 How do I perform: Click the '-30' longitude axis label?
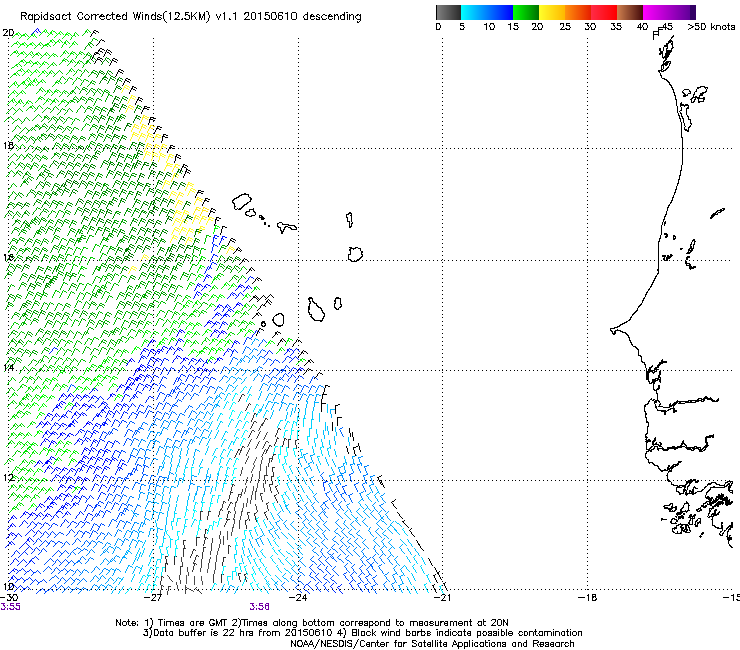point(9,597)
